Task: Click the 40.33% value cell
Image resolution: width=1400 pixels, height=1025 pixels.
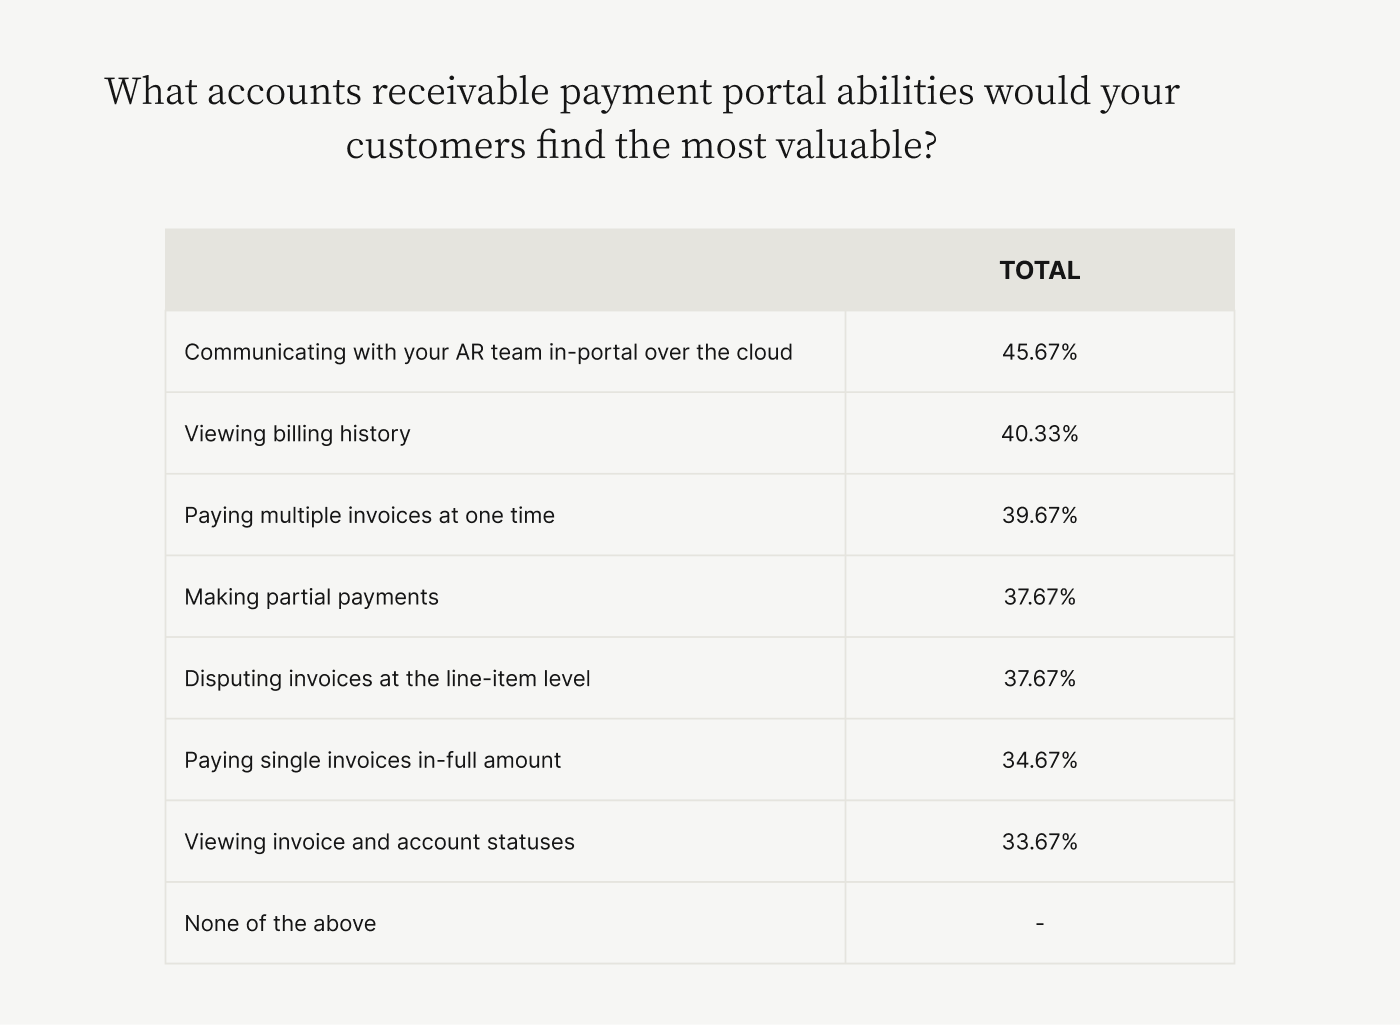Action: pos(1039,434)
